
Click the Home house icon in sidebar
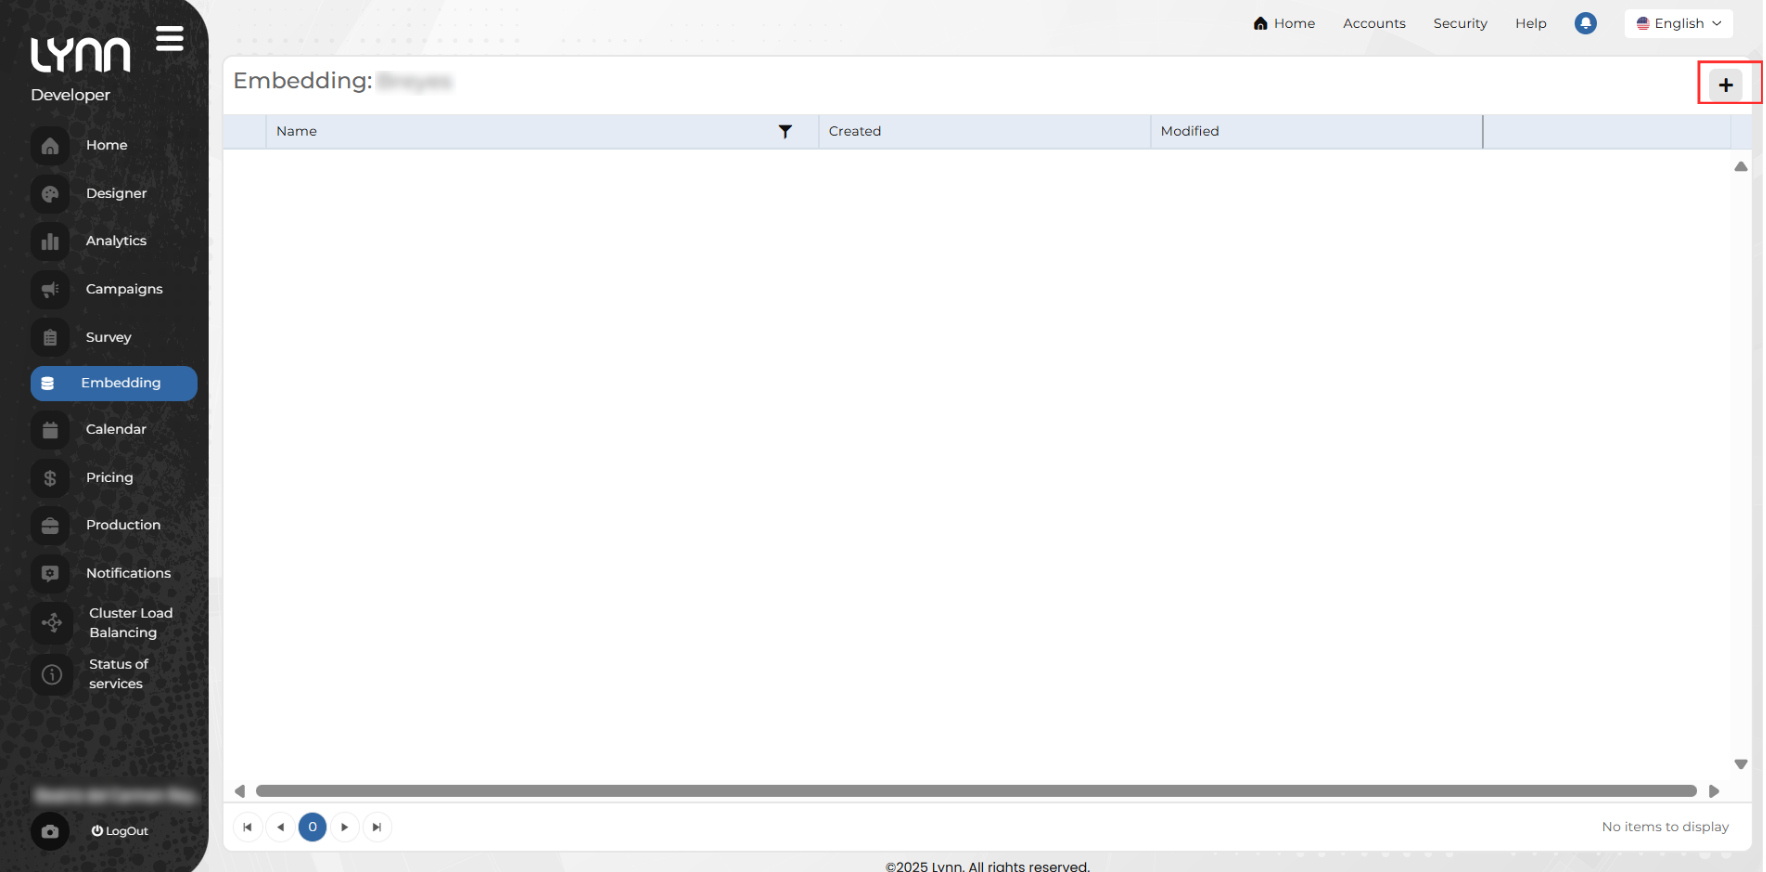click(x=50, y=146)
